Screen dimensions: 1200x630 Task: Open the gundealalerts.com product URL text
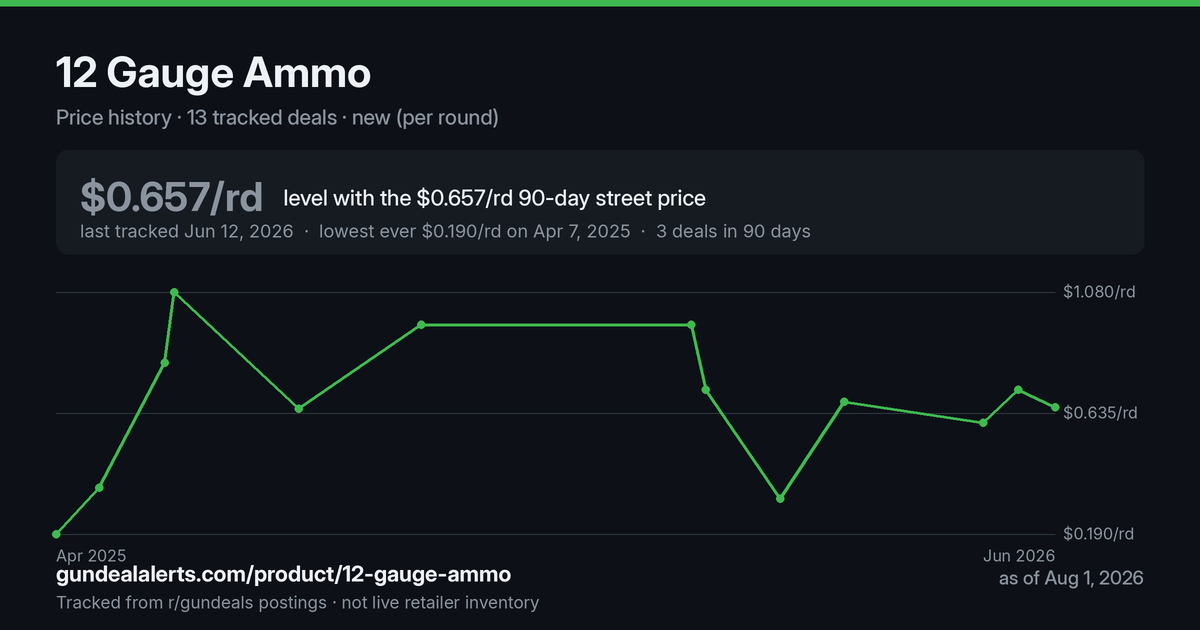coord(284,575)
